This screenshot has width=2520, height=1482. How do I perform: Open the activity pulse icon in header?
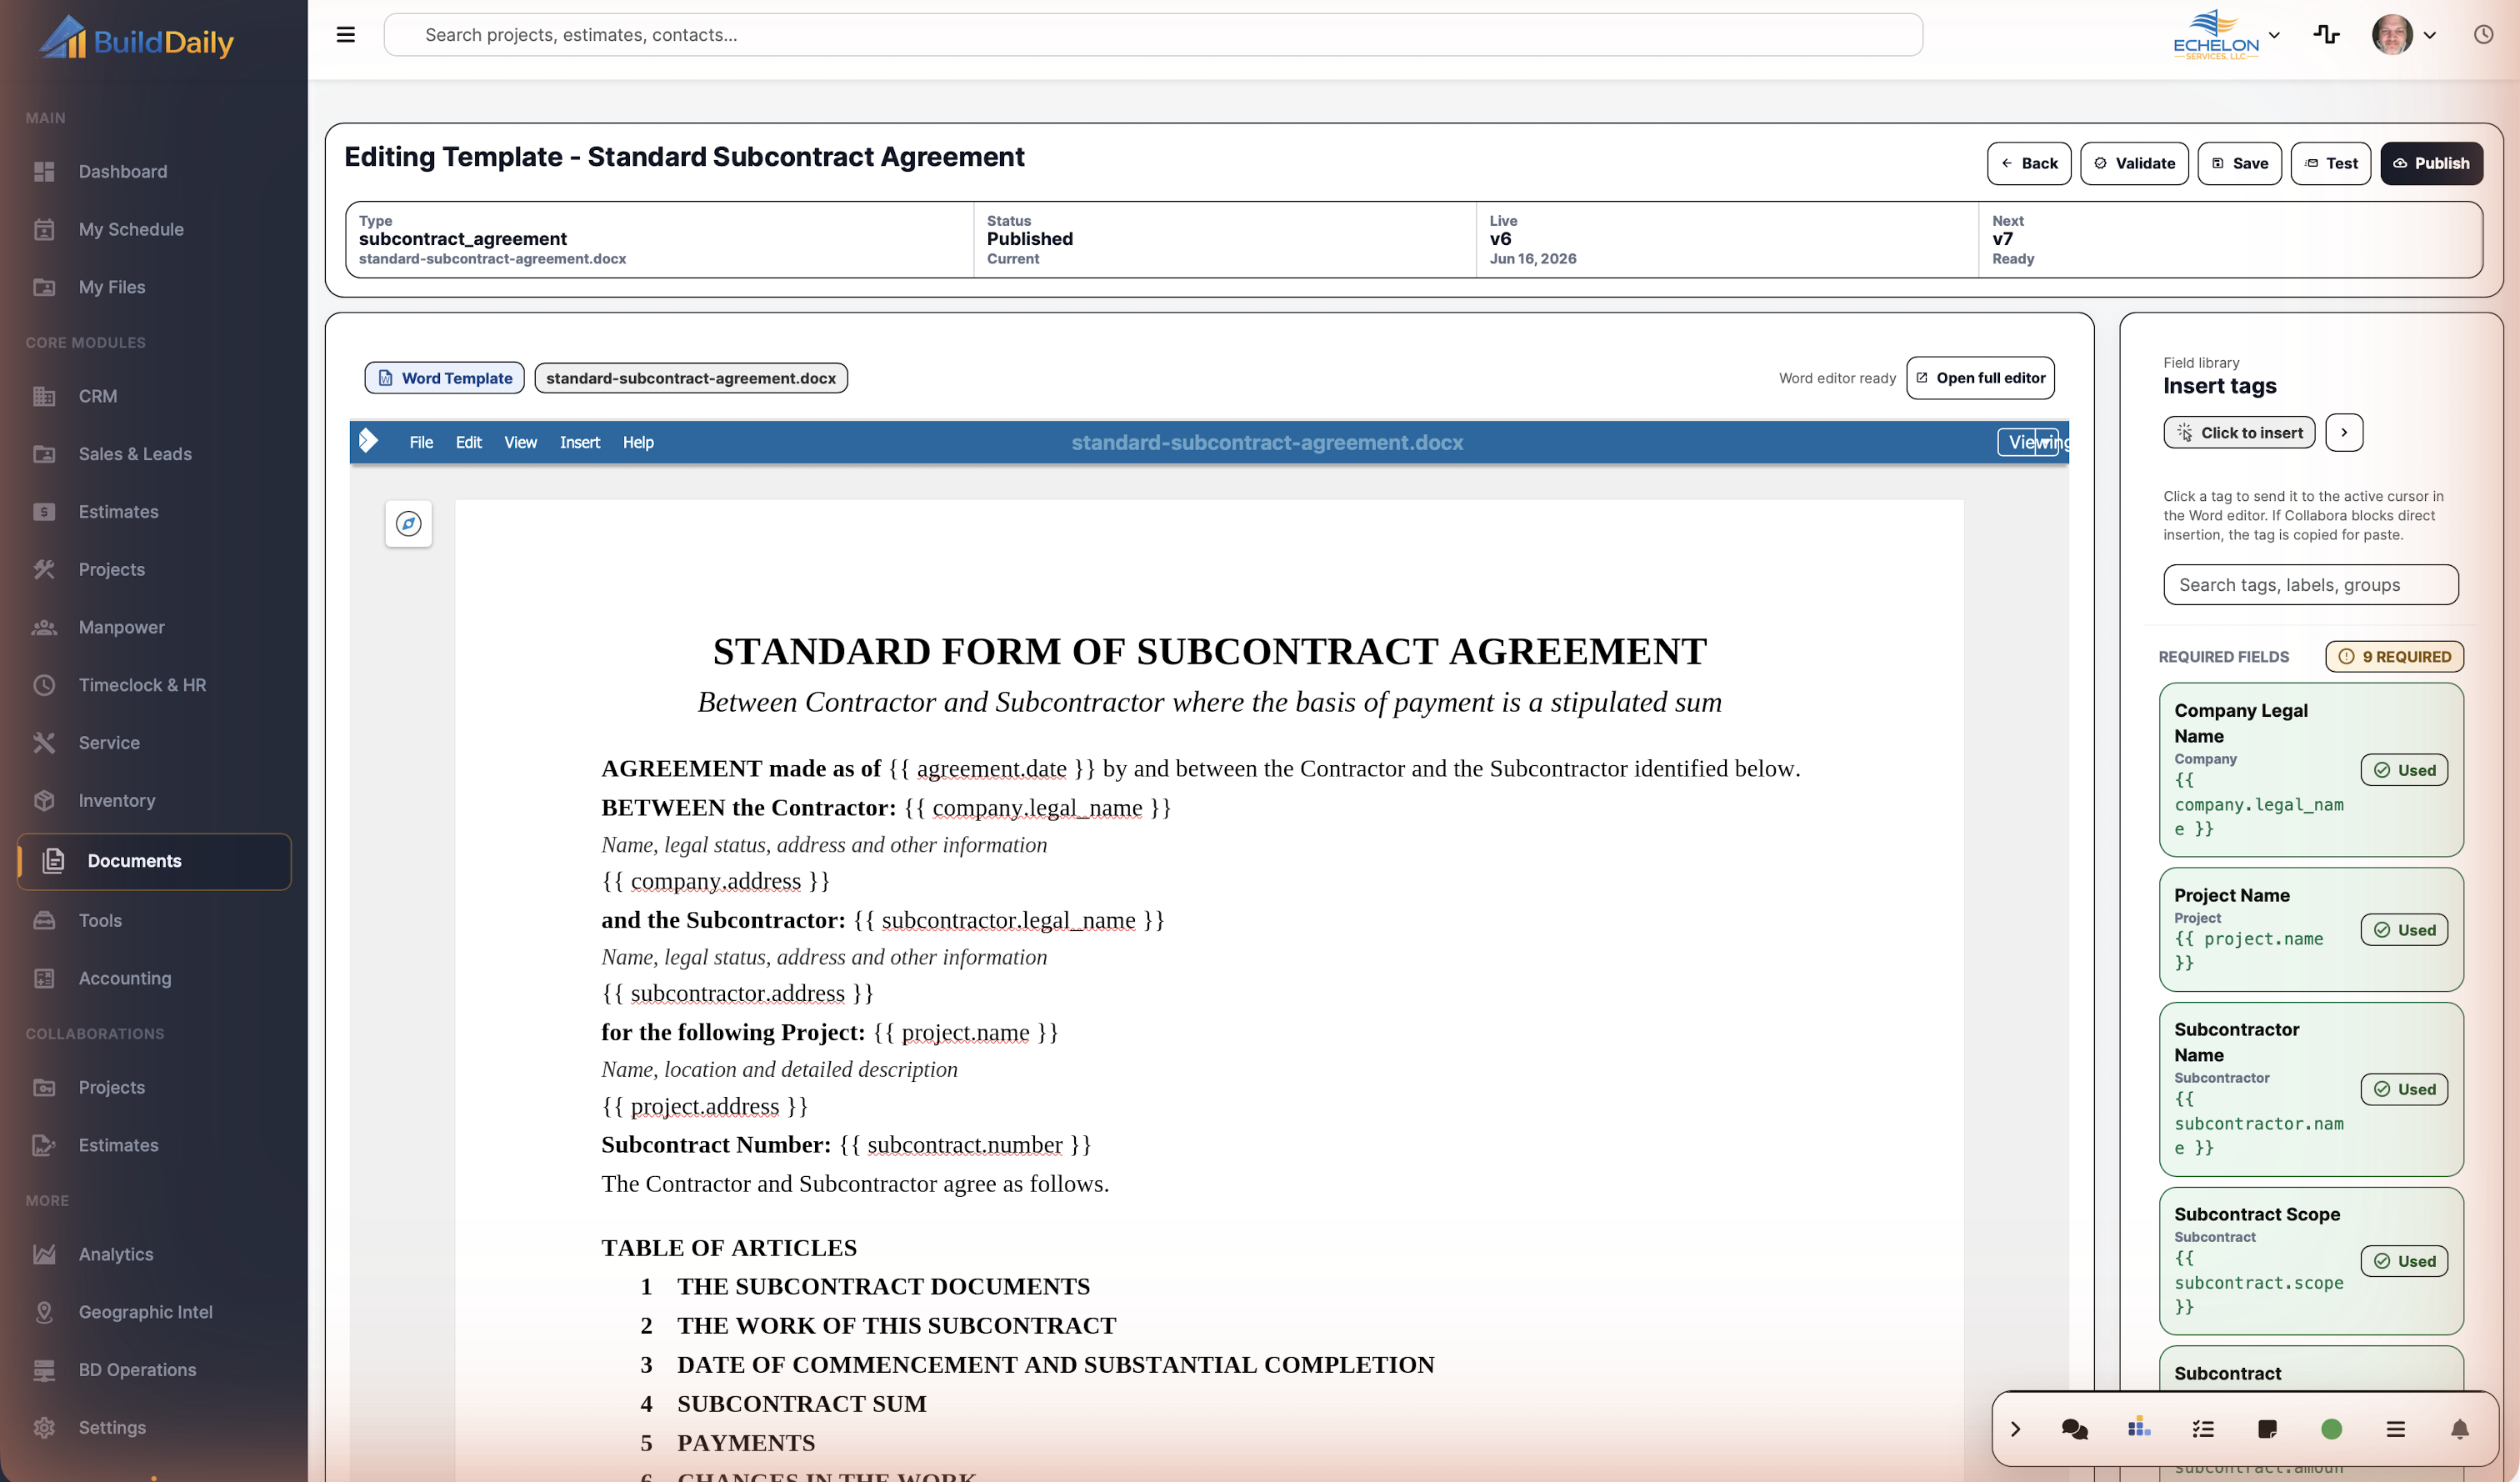tap(2326, 35)
